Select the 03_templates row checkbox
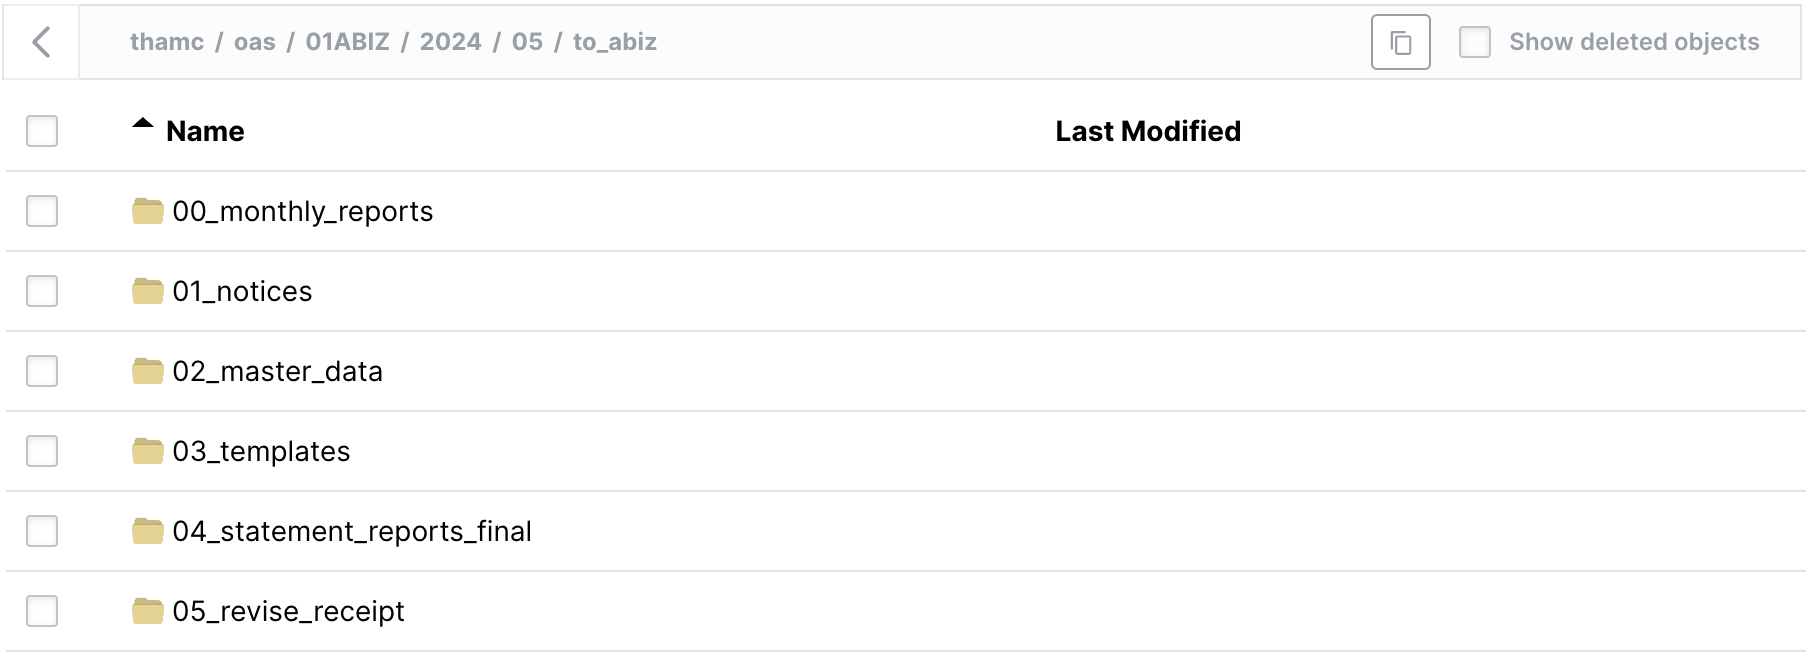The height and width of the screenshot is (658, 1806). 42,451
